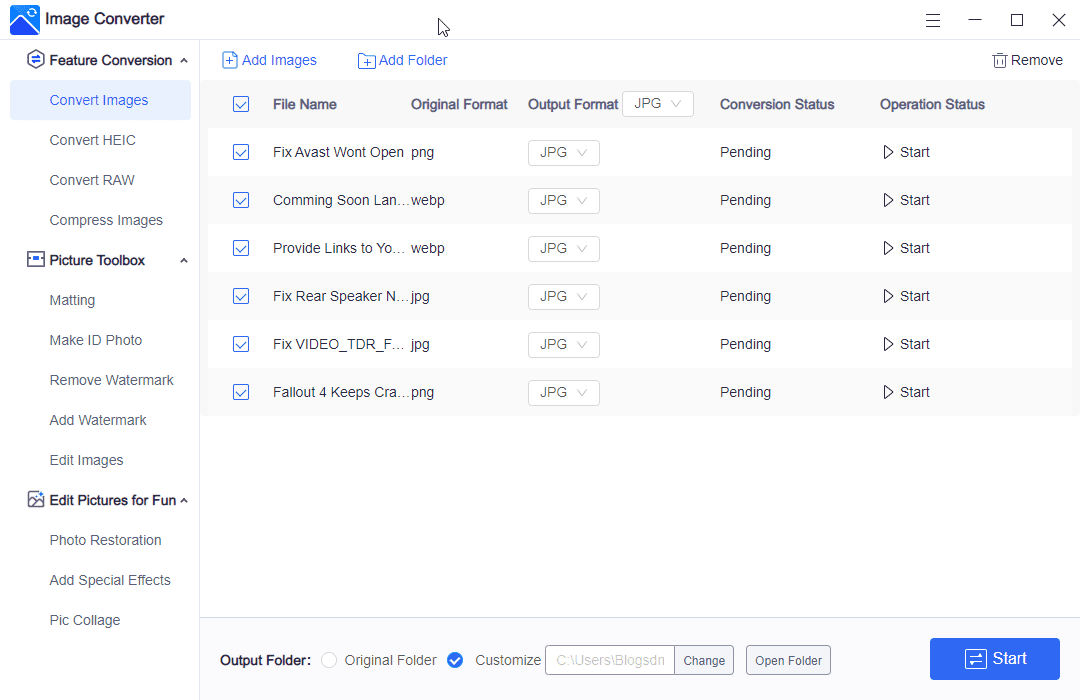Viewport: 1080px width, 700px height.
Task: Click the Remove trash icon
Action: click(999, 61)
